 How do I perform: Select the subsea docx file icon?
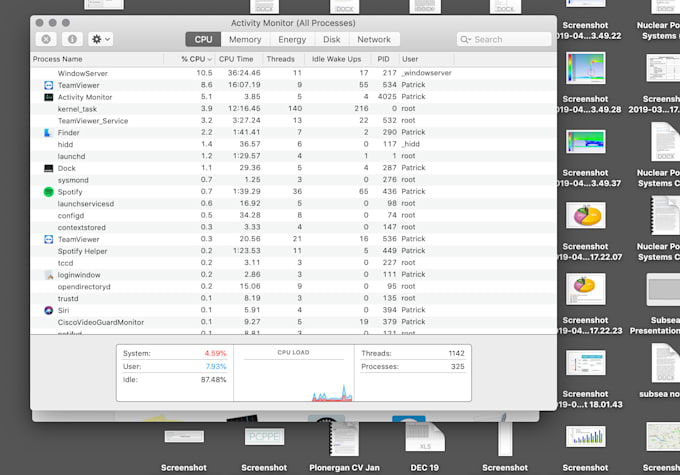(664, 362)
